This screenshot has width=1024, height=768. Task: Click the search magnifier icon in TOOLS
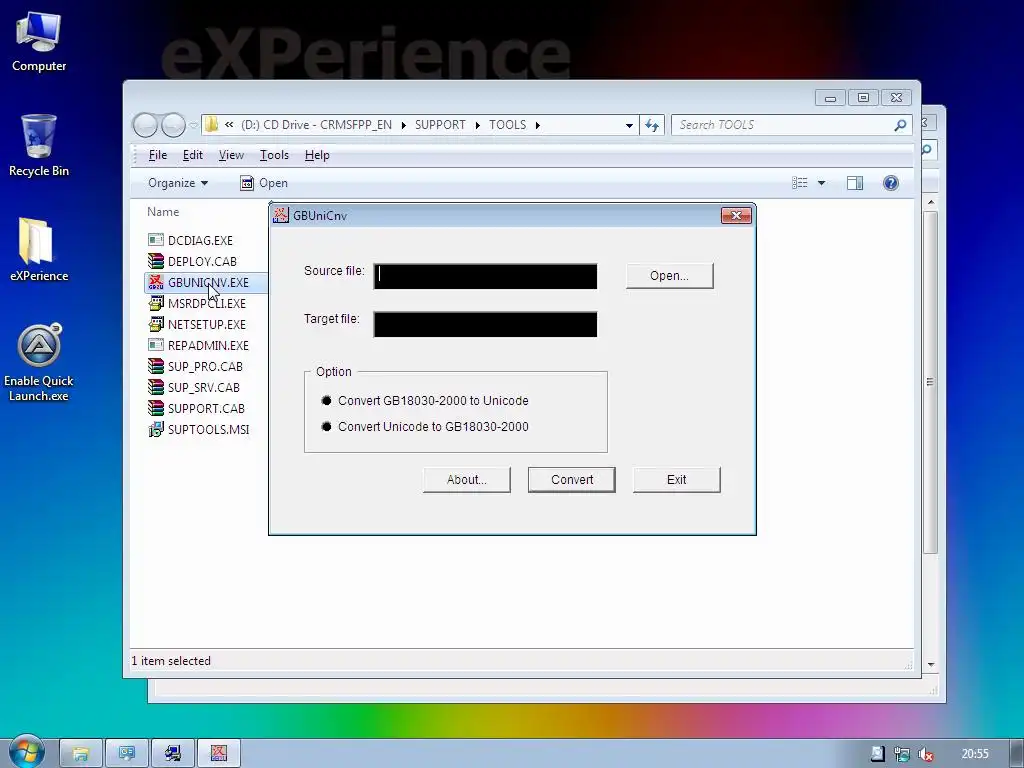(x=900, y=125)
